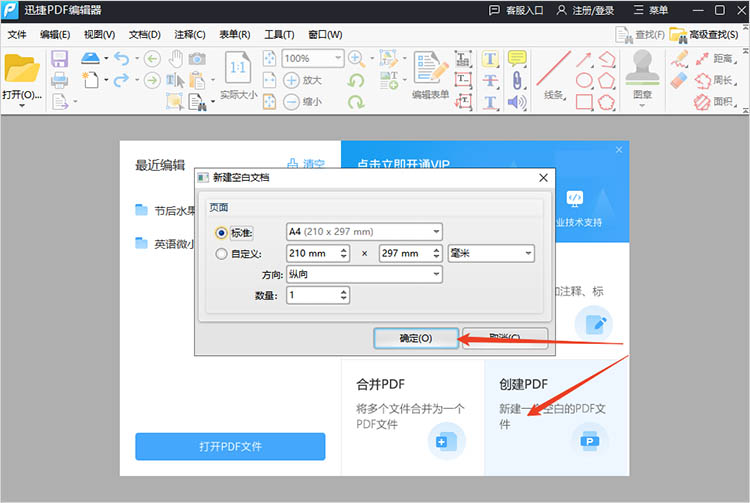
Task: Expand the scanner options dropdown arrow
Action: coord(106,59)
